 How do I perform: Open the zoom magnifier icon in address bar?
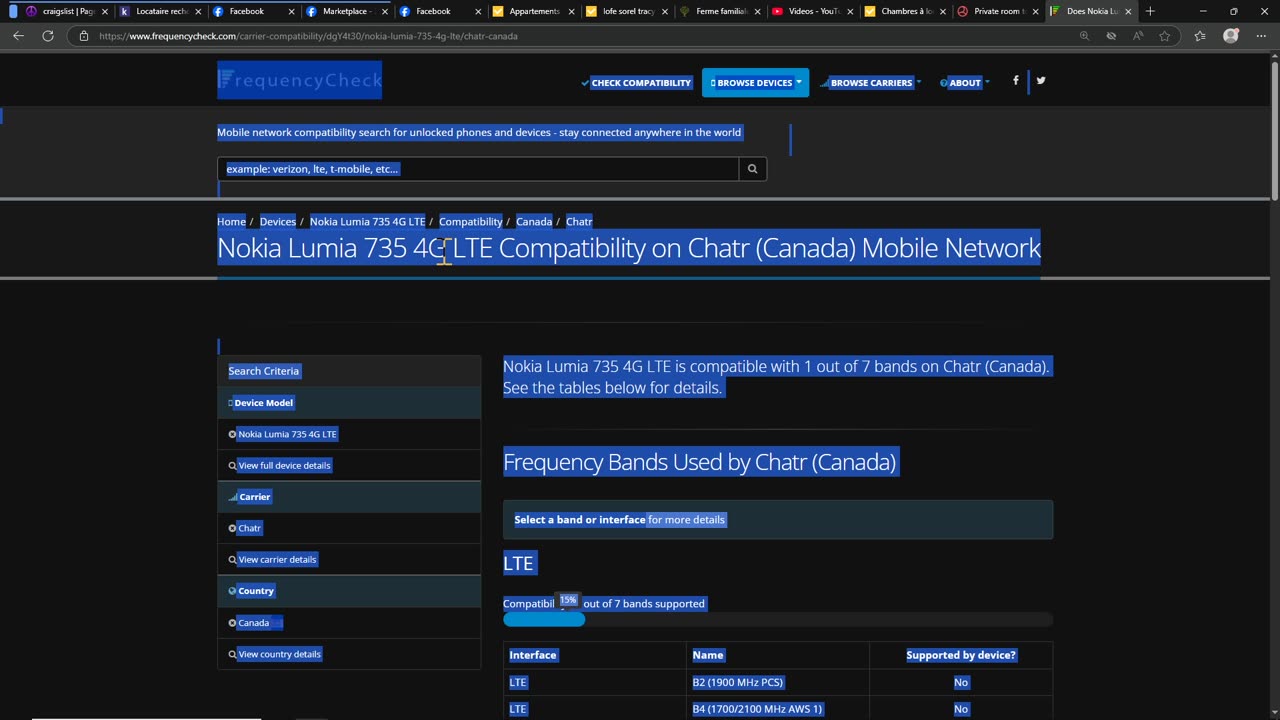[x=1084, y=36]
